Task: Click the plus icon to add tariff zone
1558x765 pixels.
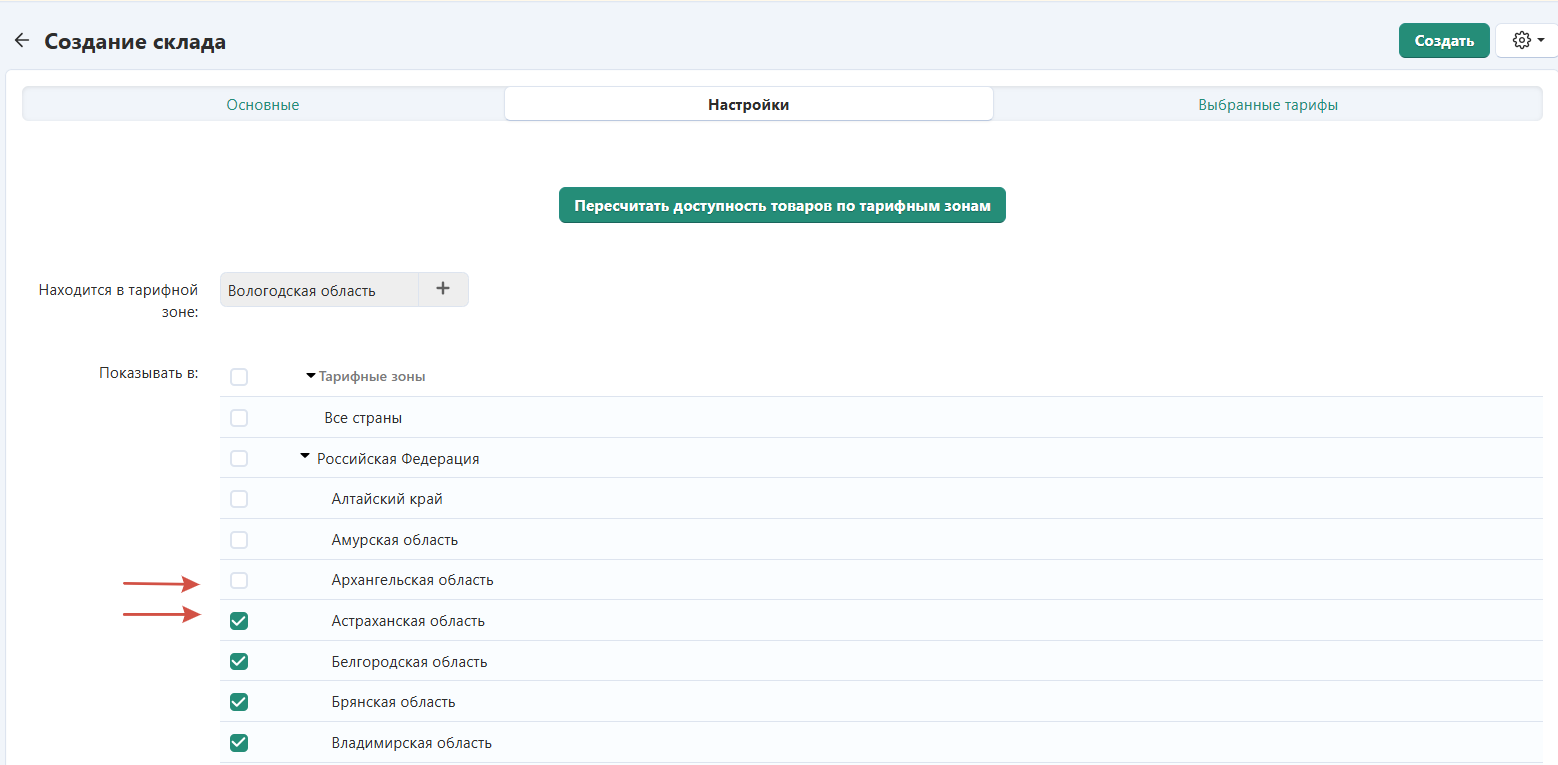Action: tap(443, 289)
